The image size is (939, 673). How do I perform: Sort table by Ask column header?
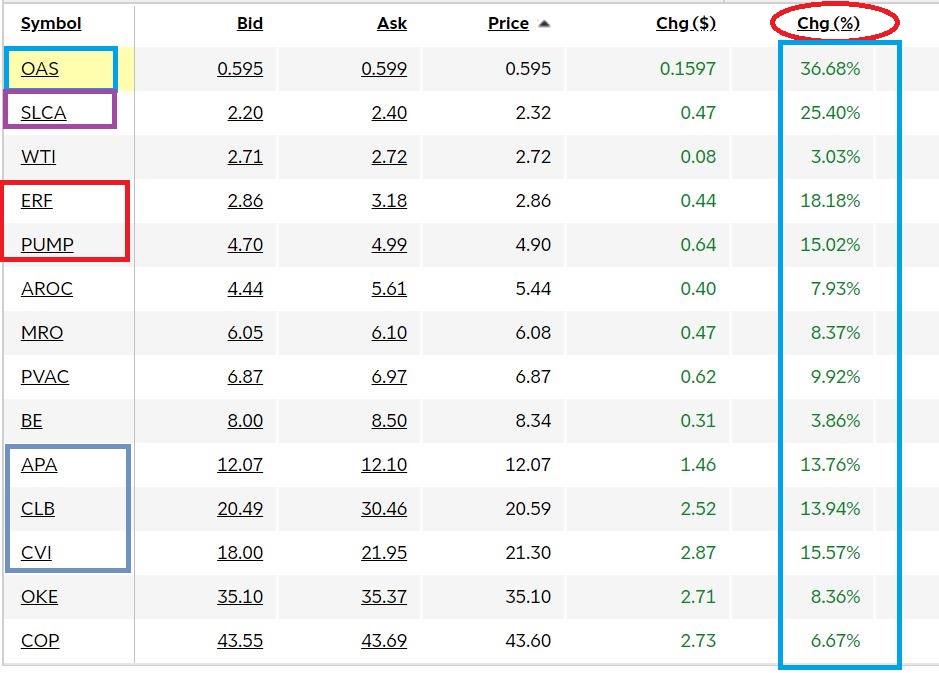pos(392,23)
